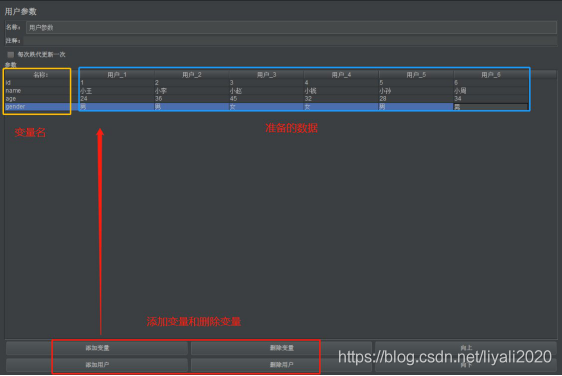Select the gender variable name cell
The height and width of the screenshot is (376, 562).
[42, 106]
